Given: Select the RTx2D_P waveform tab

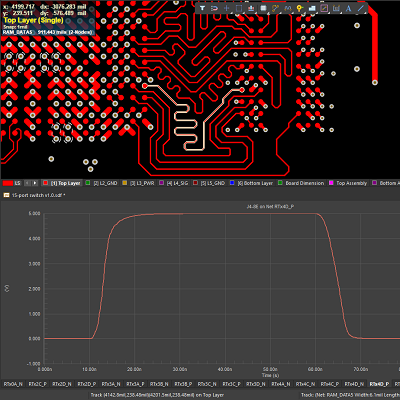Looking at the screenshot, I should (x=87, y=384).
